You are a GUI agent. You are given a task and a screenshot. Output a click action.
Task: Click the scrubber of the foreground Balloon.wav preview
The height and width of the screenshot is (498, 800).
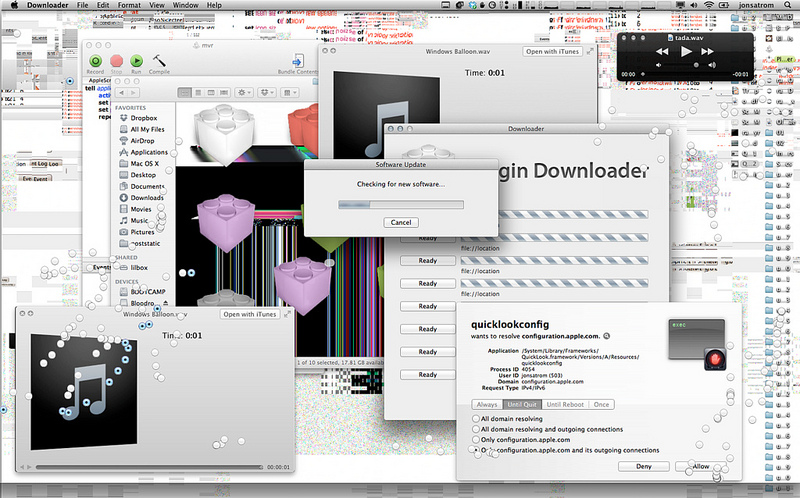149,467
